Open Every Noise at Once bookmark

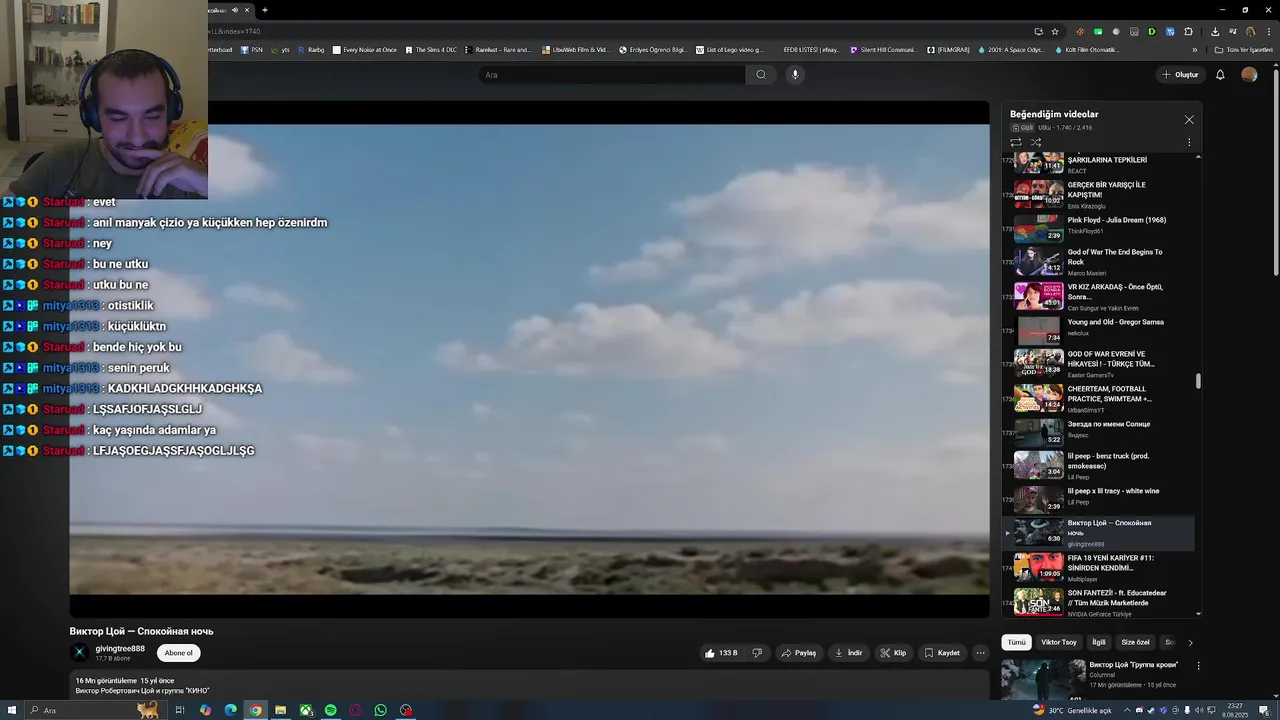point(365,49)
